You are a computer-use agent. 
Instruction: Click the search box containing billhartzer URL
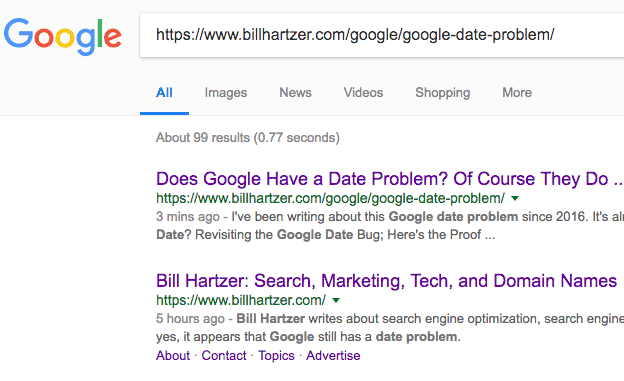(x=382, y=35)
